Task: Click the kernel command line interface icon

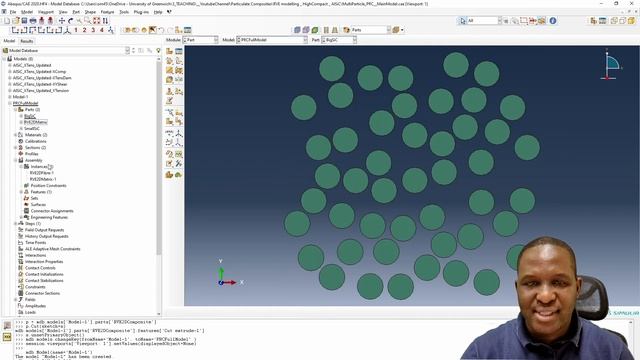Action: pos(7,336)
